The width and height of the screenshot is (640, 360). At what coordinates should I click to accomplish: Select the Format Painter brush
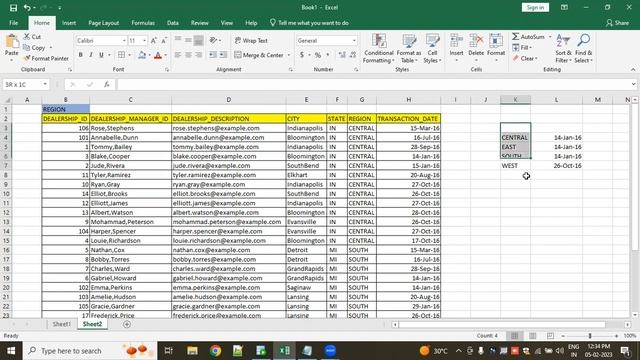[x=46, y=58]
